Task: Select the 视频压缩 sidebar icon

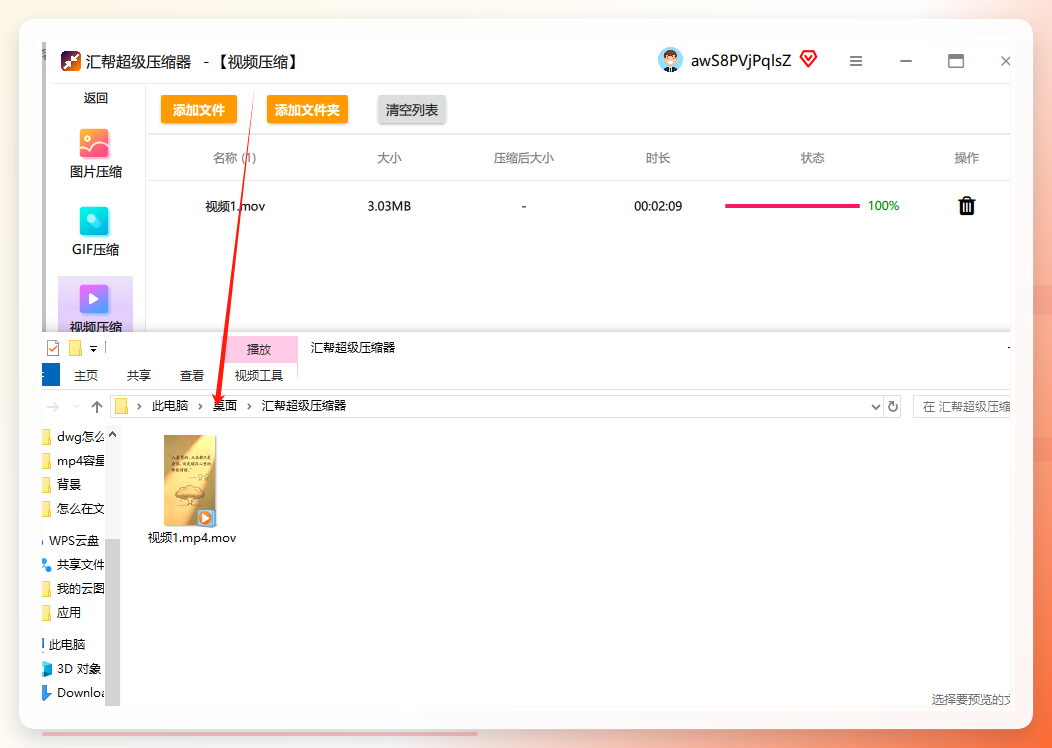Action: click(x=94, y=299)
